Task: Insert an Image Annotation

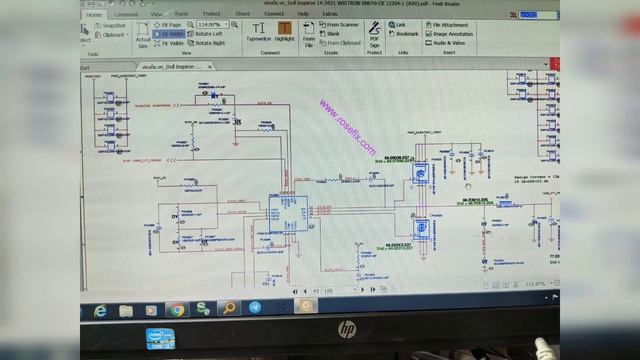Action: click(449, 34)
